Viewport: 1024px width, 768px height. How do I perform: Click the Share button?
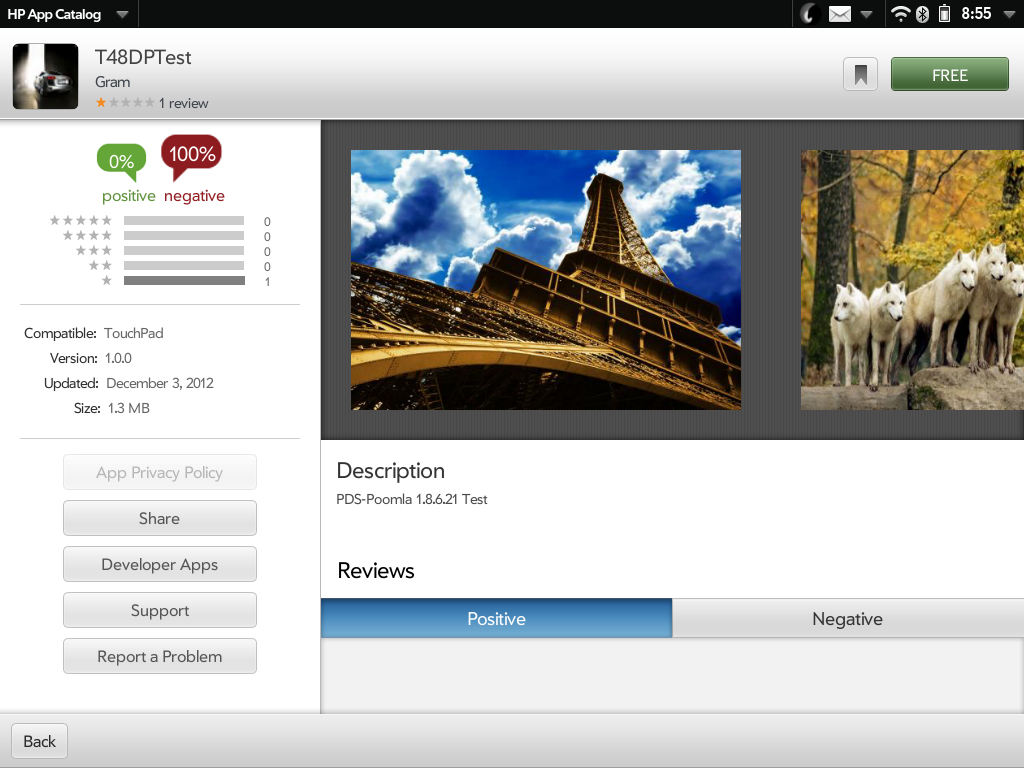click(x=160, y=518)
